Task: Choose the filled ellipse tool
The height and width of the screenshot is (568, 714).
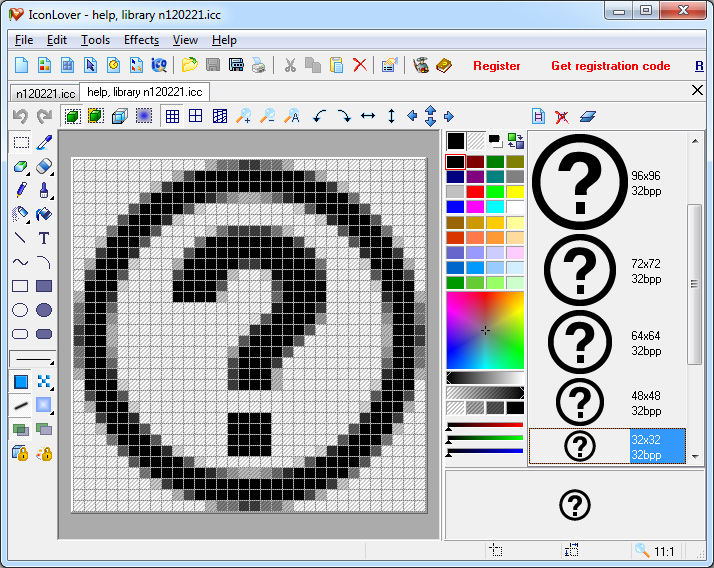Action: point(44,310)
